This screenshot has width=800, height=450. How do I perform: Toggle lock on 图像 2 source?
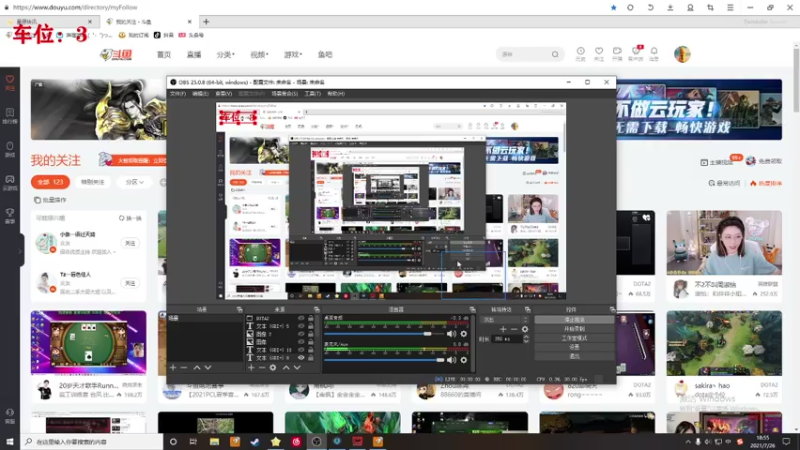(x=311, y=334)
